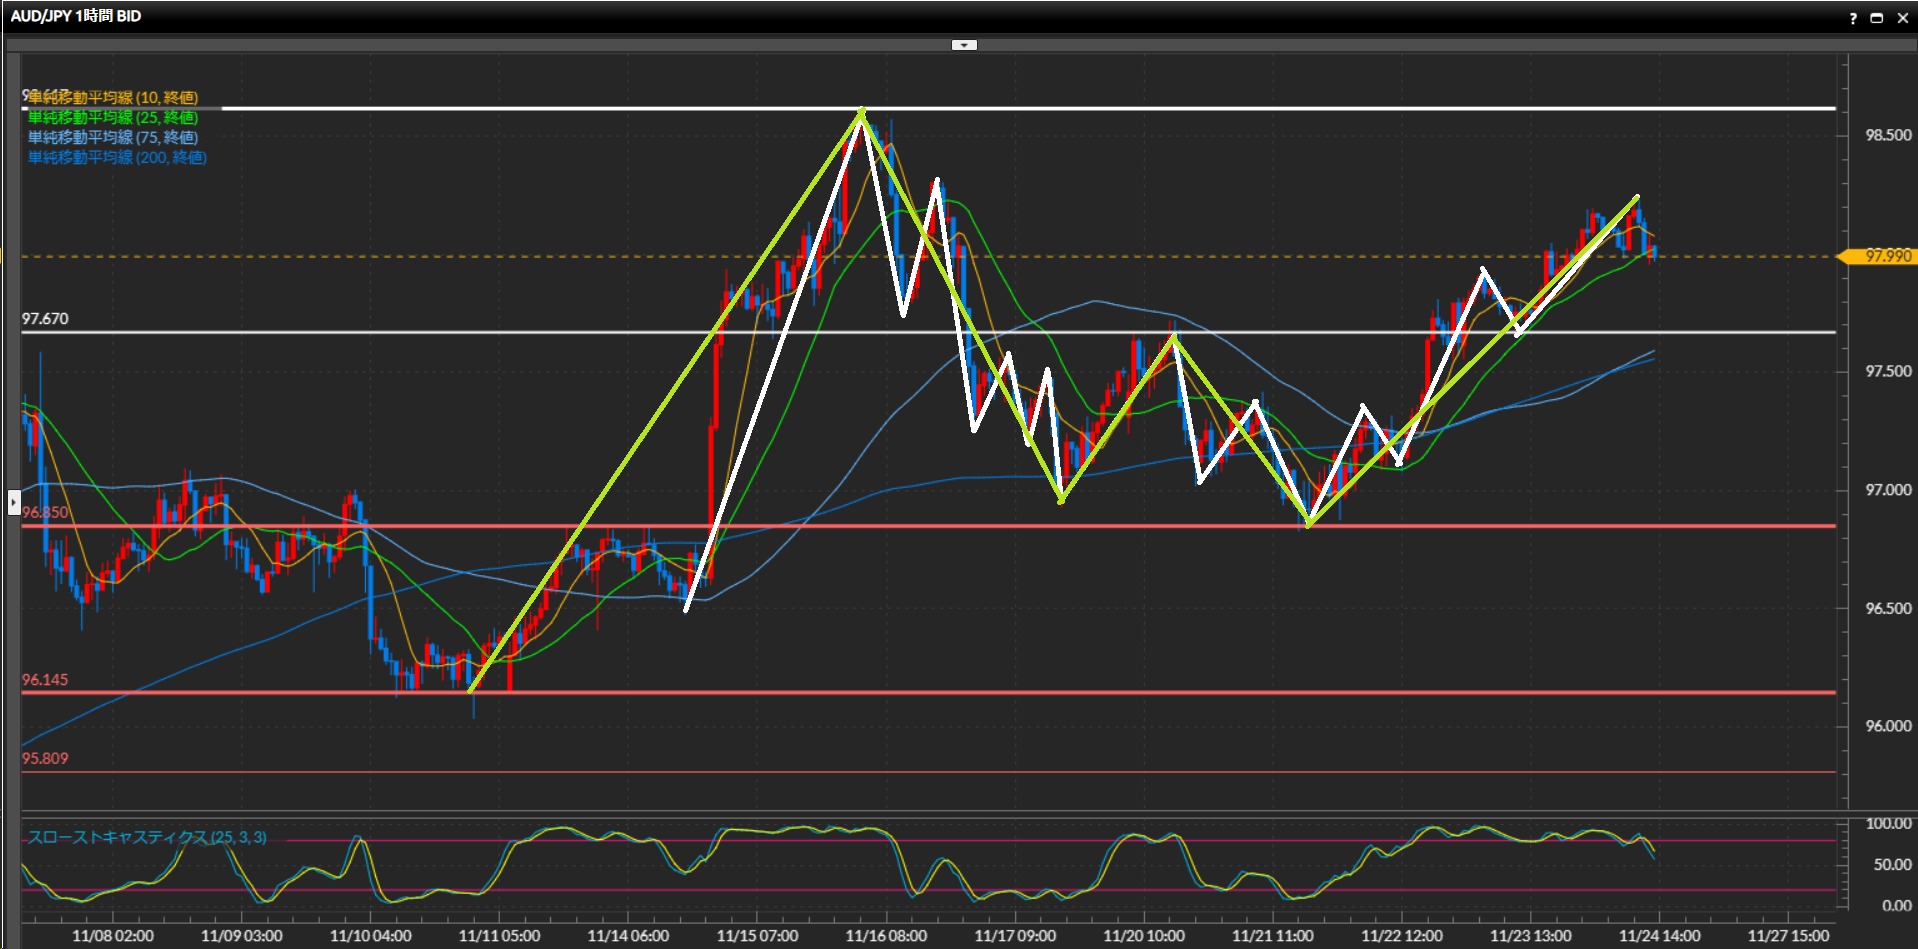The image size is (1918, 949).
Task: Click the 50.00 stochastics scale label
Action: pos(1892,864)
